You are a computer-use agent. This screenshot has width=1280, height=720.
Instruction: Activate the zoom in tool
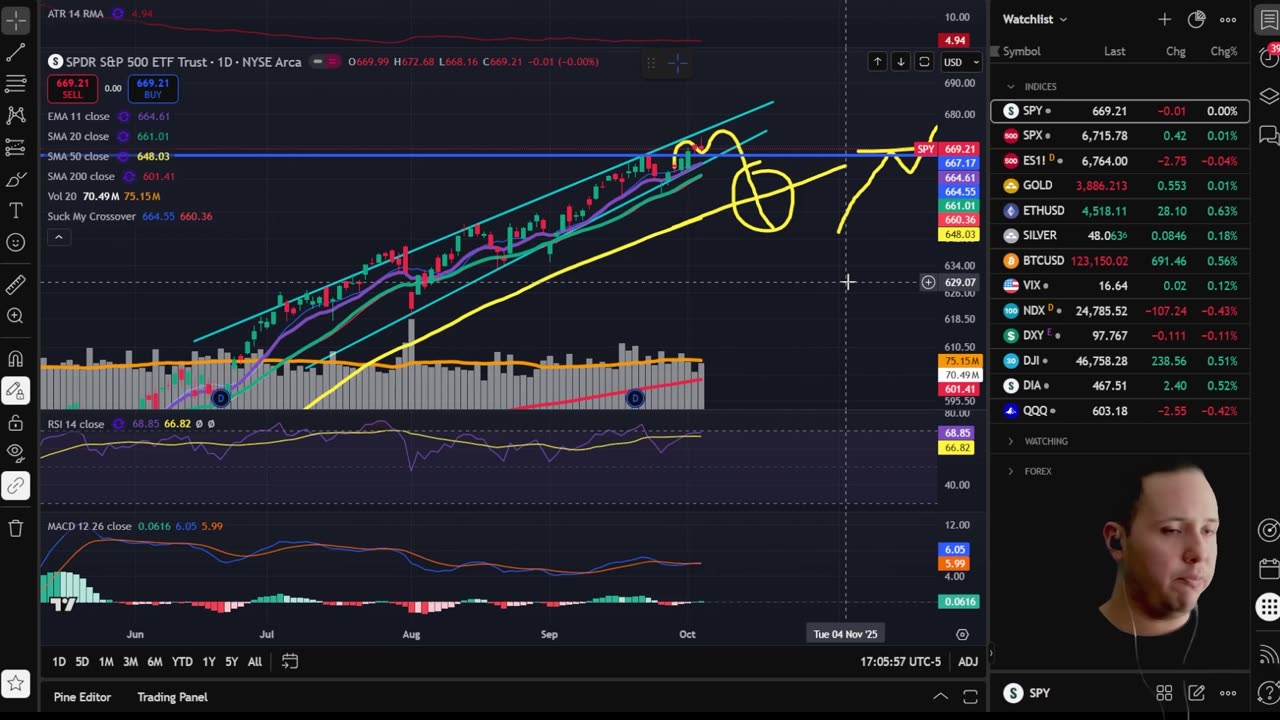[x=16, y=316]
